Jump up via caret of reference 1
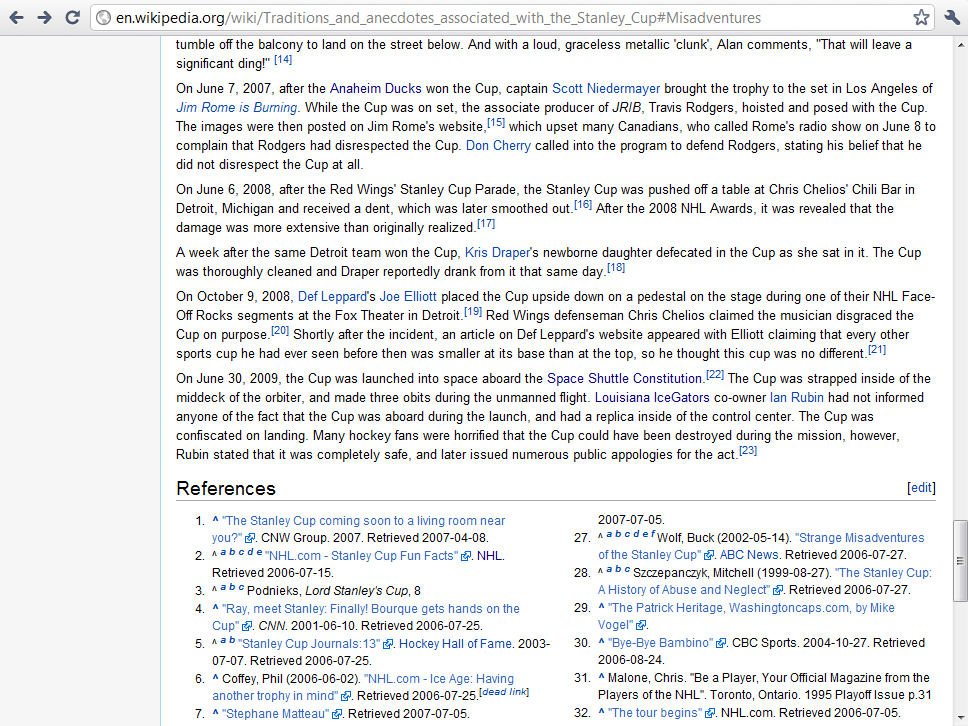 (x=215, y=520)
